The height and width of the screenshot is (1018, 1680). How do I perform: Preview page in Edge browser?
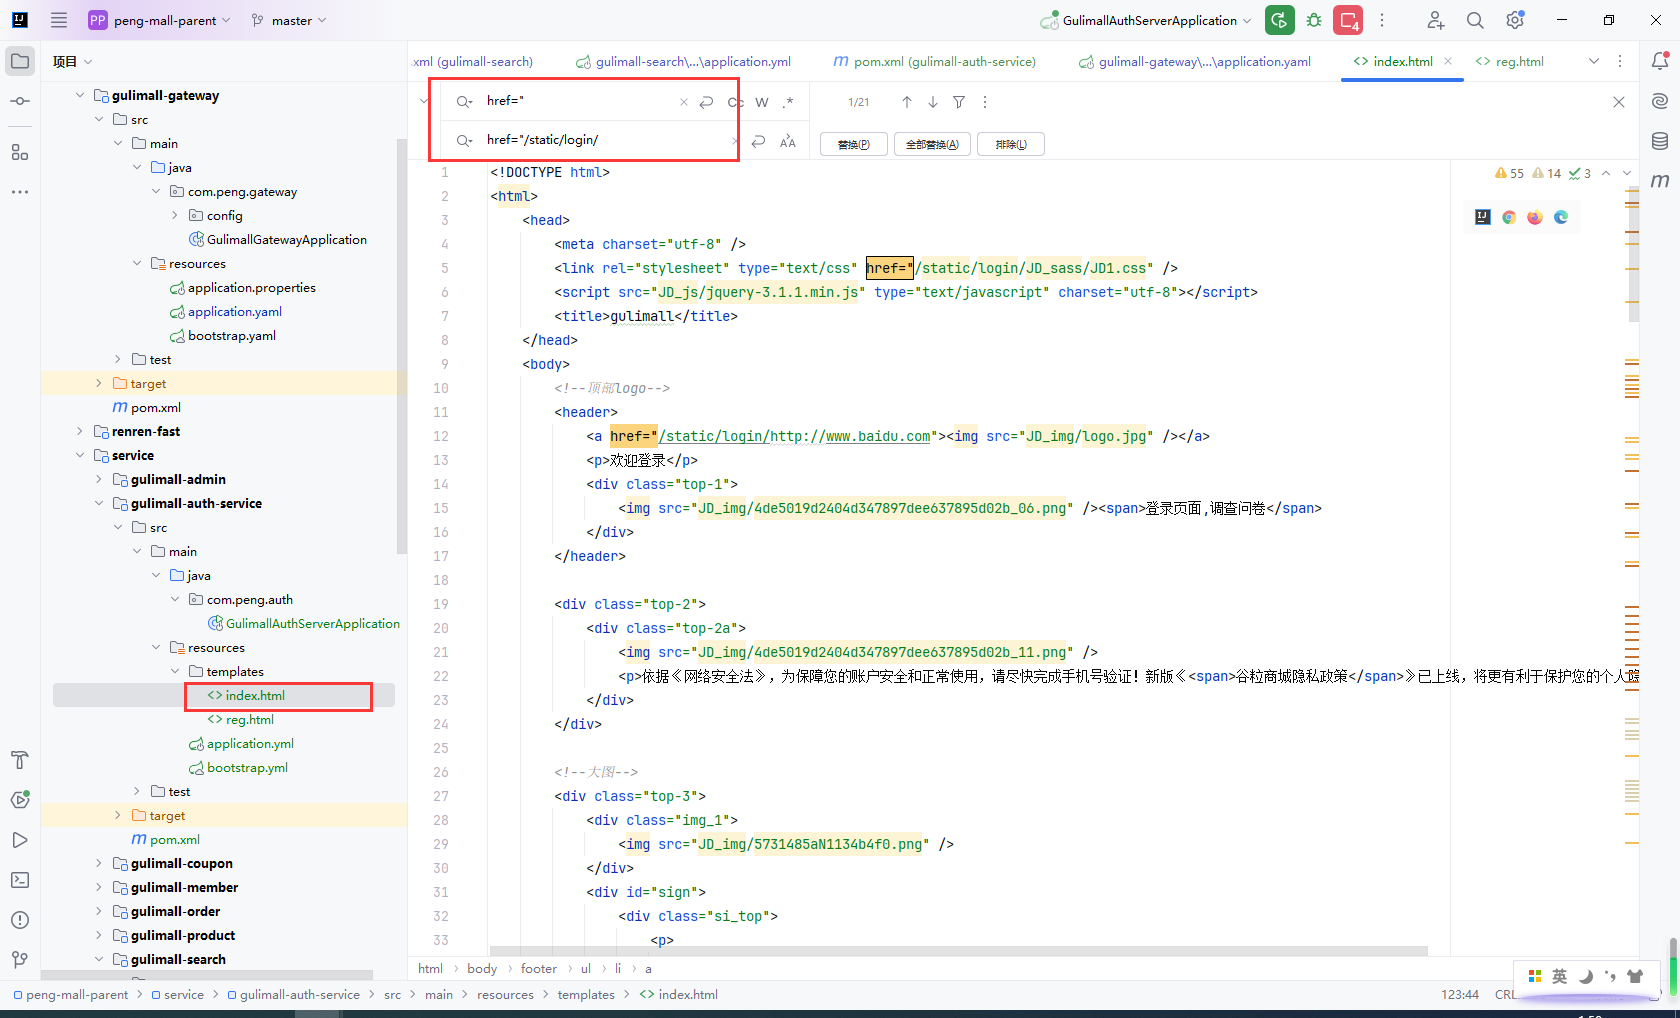(1561, 217)
